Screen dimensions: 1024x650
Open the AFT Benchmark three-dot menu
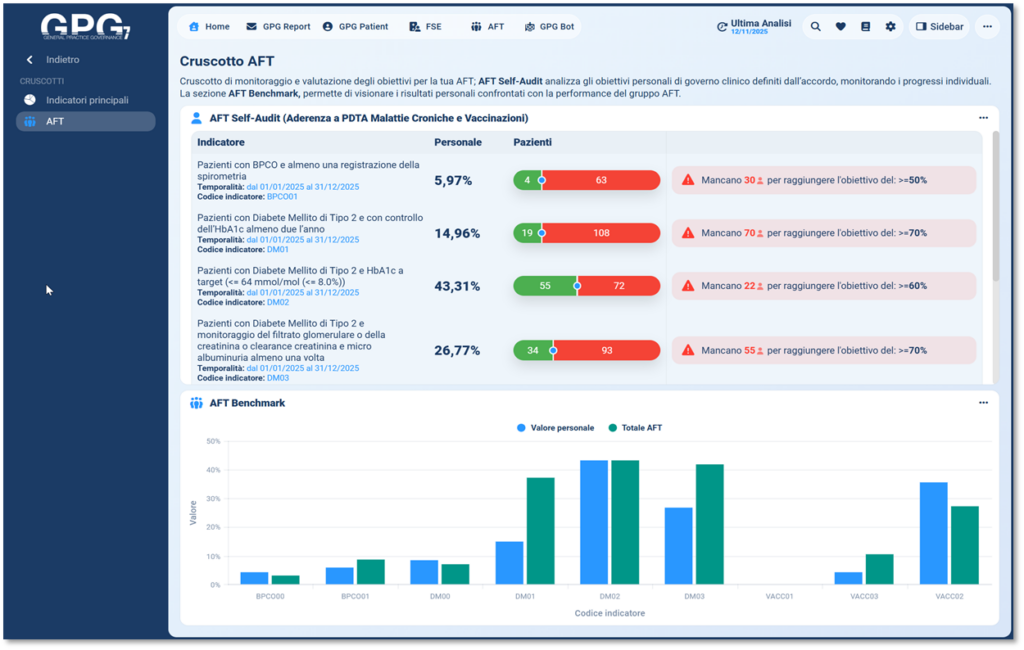coord(983,403)
